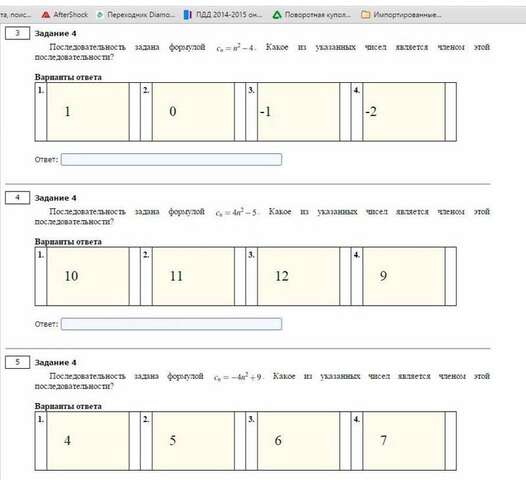The width and height of the screenshot is (526, 480).
Task: Select answer option -2 in question 3
Action: (404, 112)
